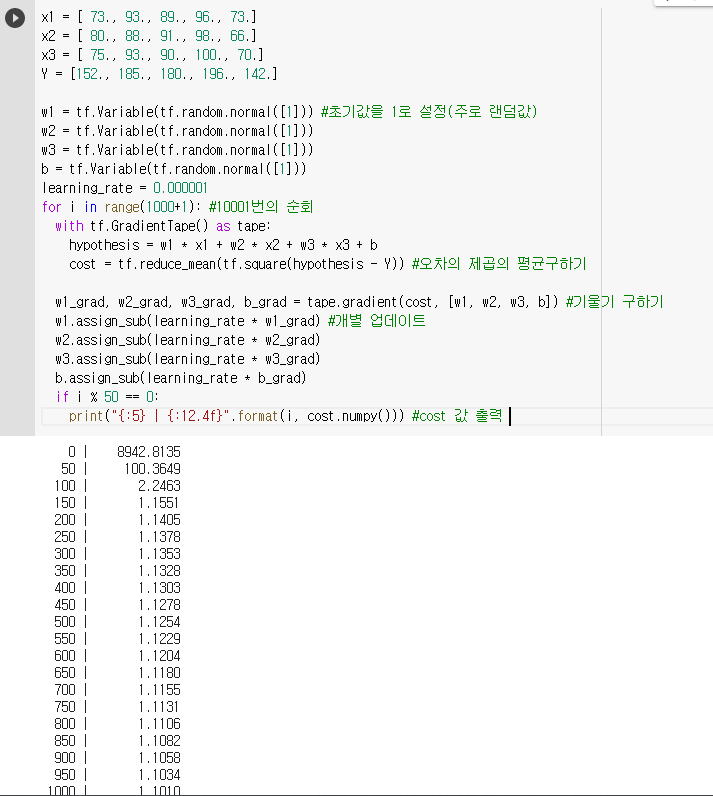Click the if i % 50 == 0 line
Image resolution: width=713 pixels, height=796 pixels.
107,397
